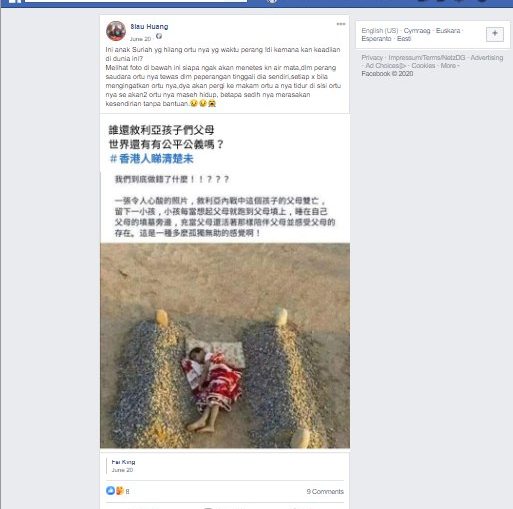The height and width of the screenshot is (509, 513).
Task: Select Euskara language
Action: 448,31
